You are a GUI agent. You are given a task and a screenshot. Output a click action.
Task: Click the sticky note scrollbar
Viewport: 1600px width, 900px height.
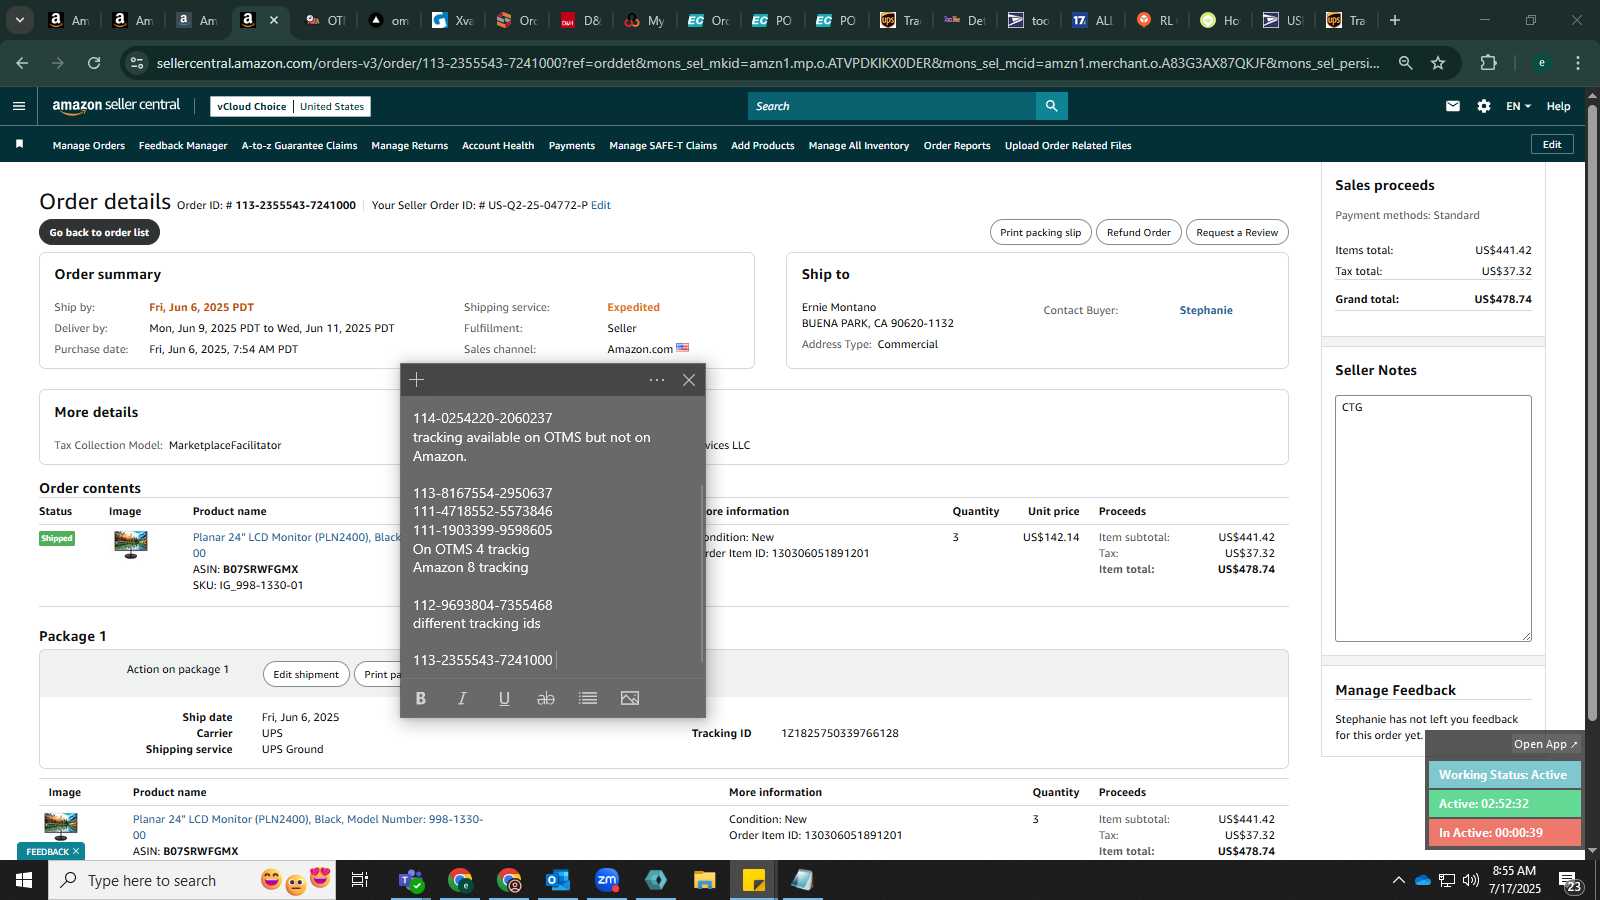tap(703, 572)
